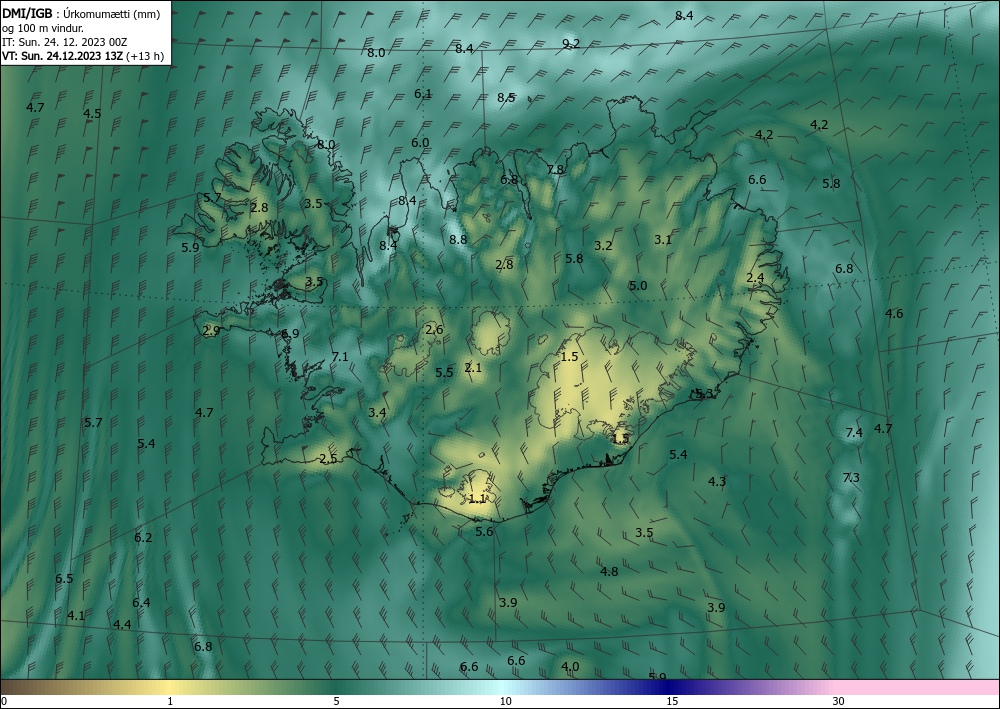
Task: Click the 6.0 value label
Action: click(420, 143)
